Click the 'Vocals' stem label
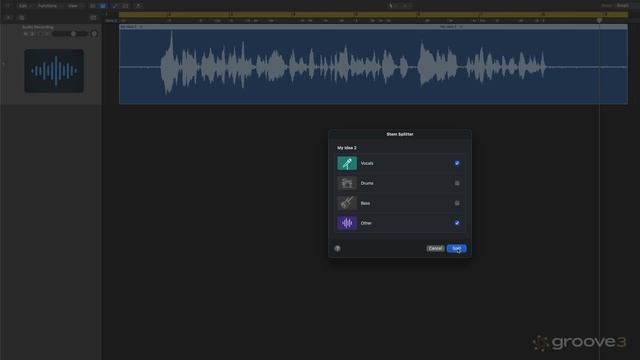 (x=367, y=163)
